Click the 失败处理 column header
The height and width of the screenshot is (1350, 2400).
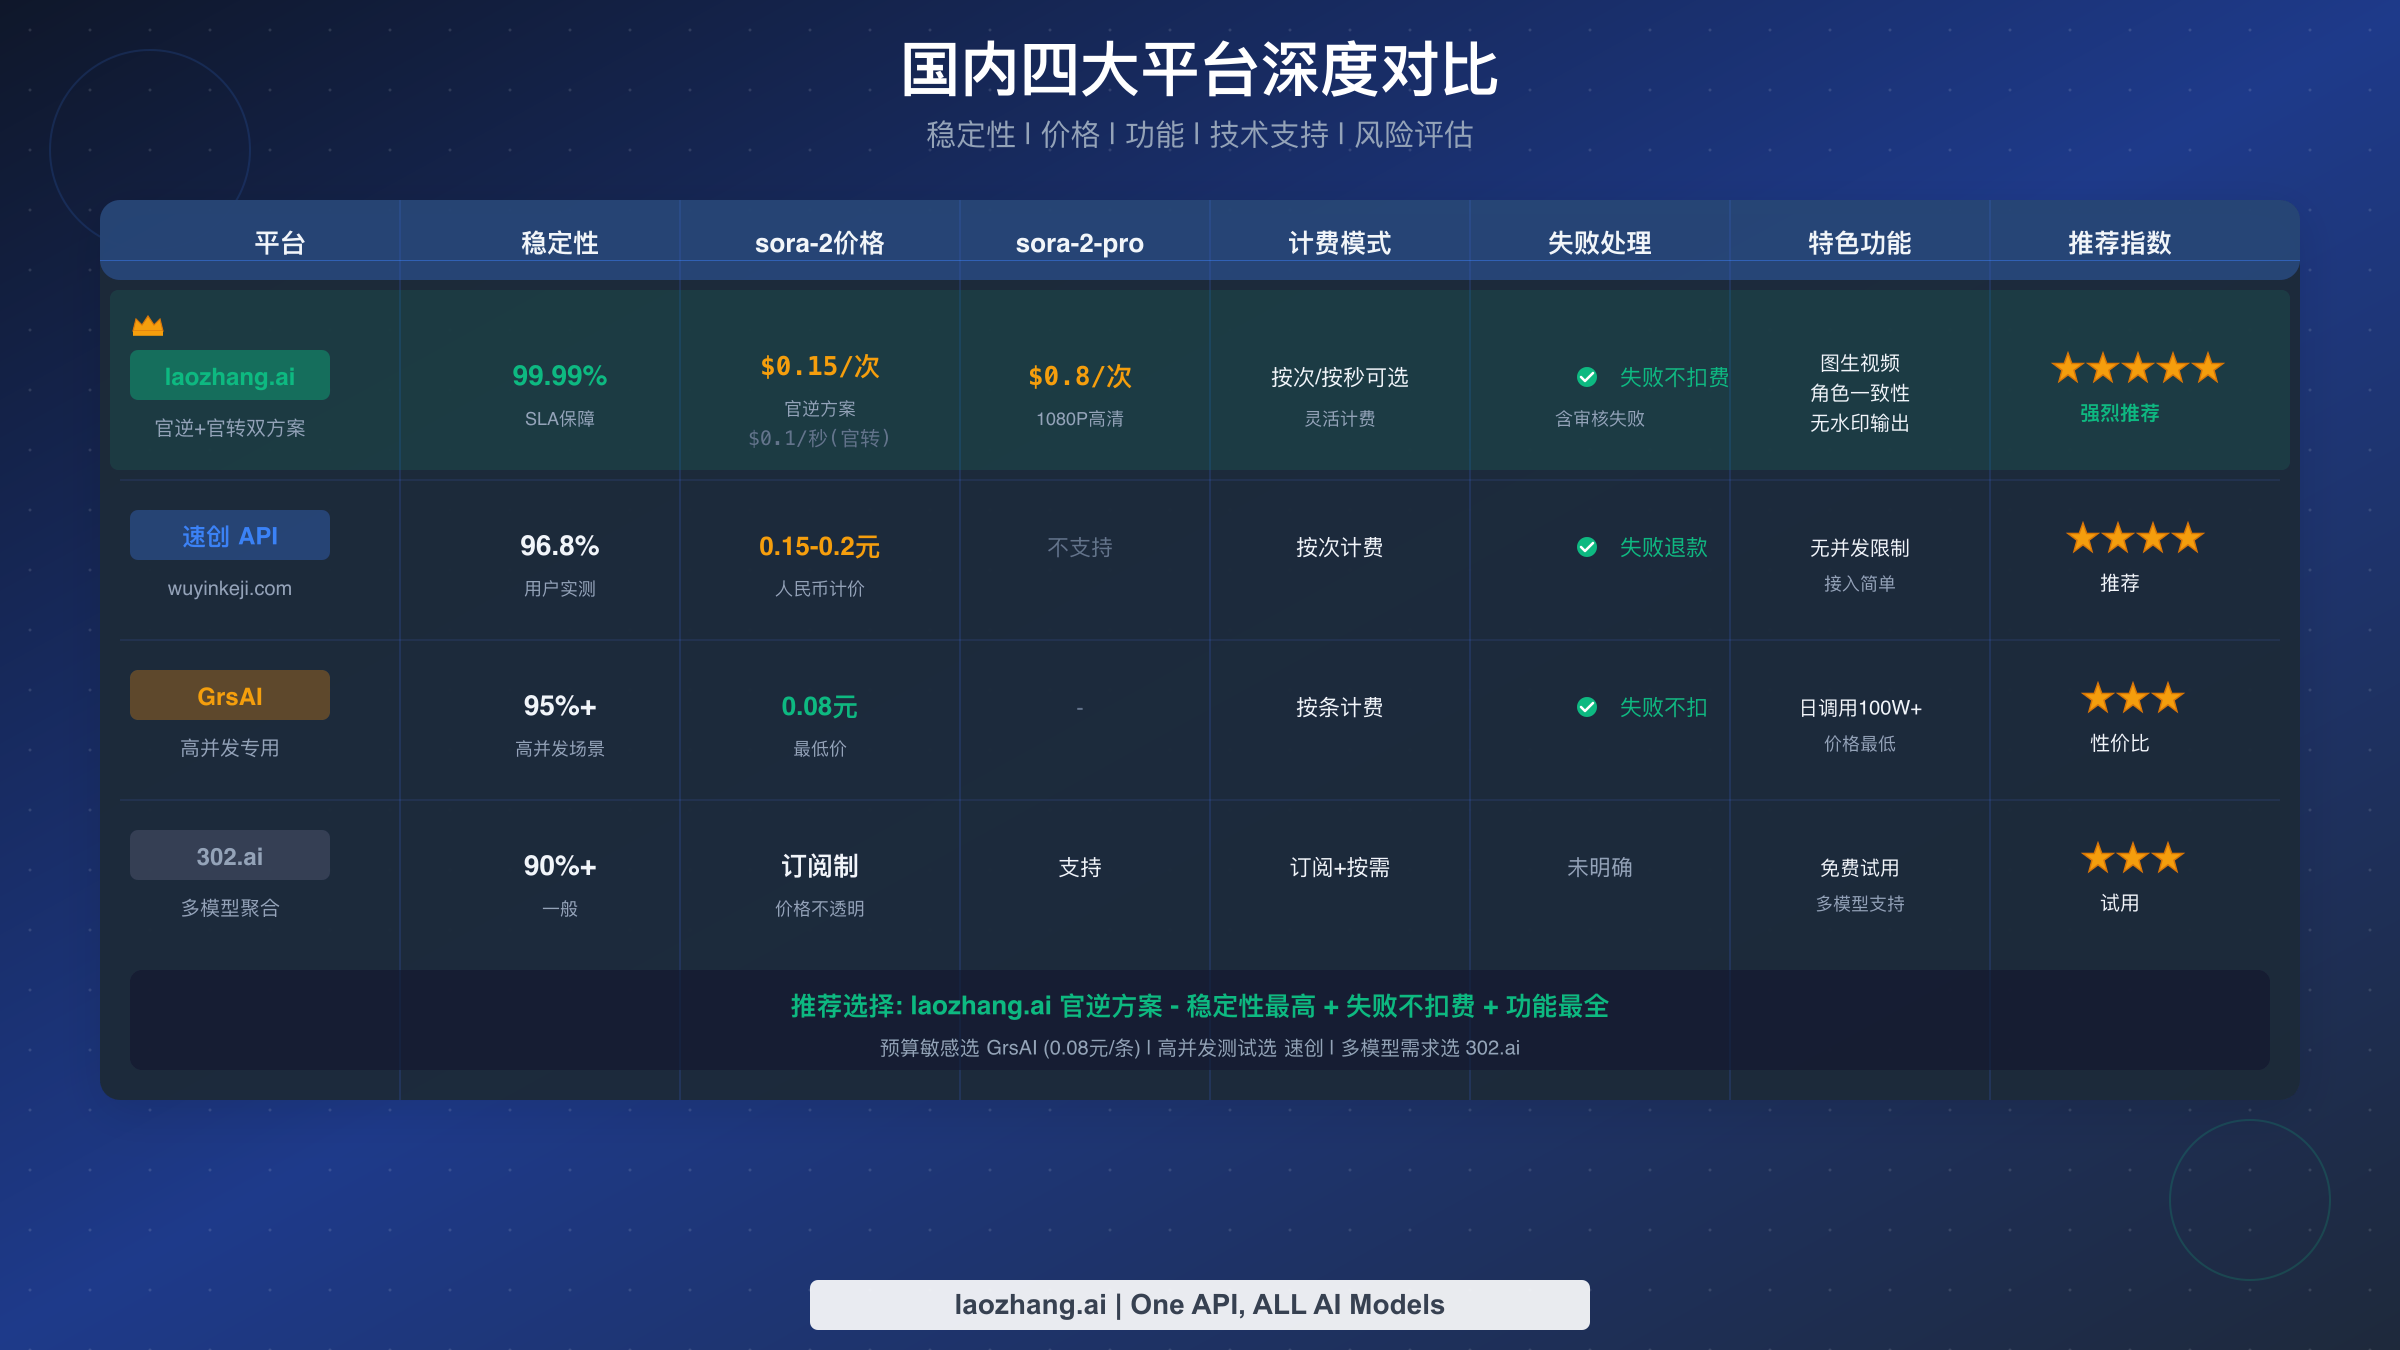1599,243
